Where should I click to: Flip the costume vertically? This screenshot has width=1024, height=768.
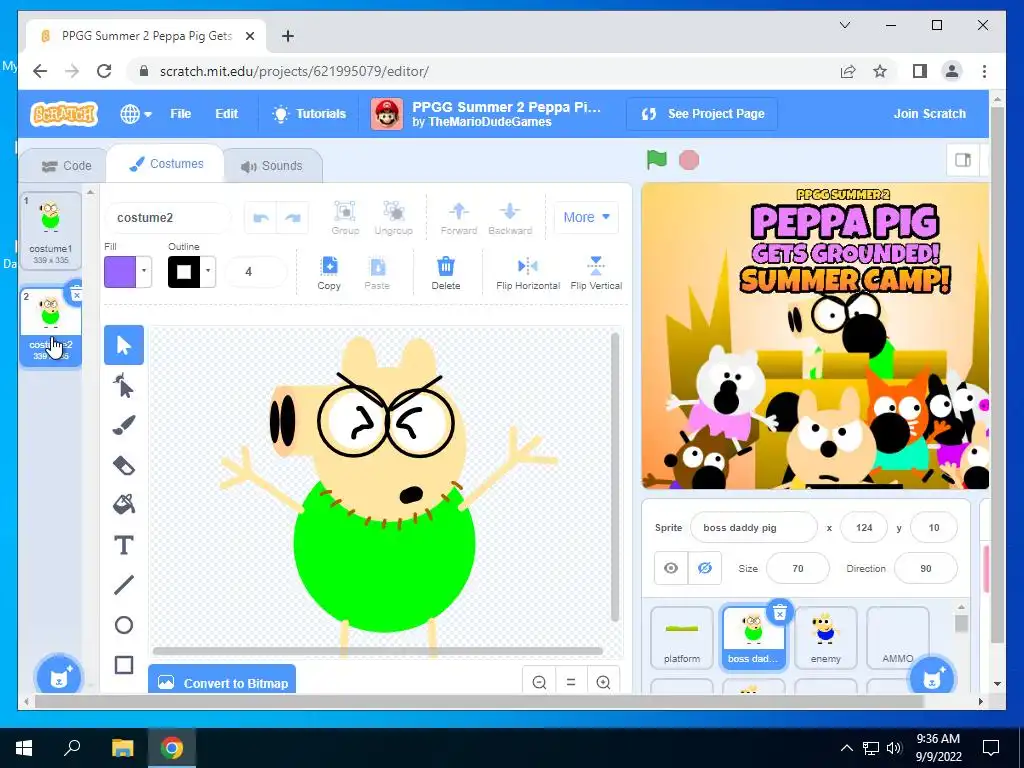point(596,273)
